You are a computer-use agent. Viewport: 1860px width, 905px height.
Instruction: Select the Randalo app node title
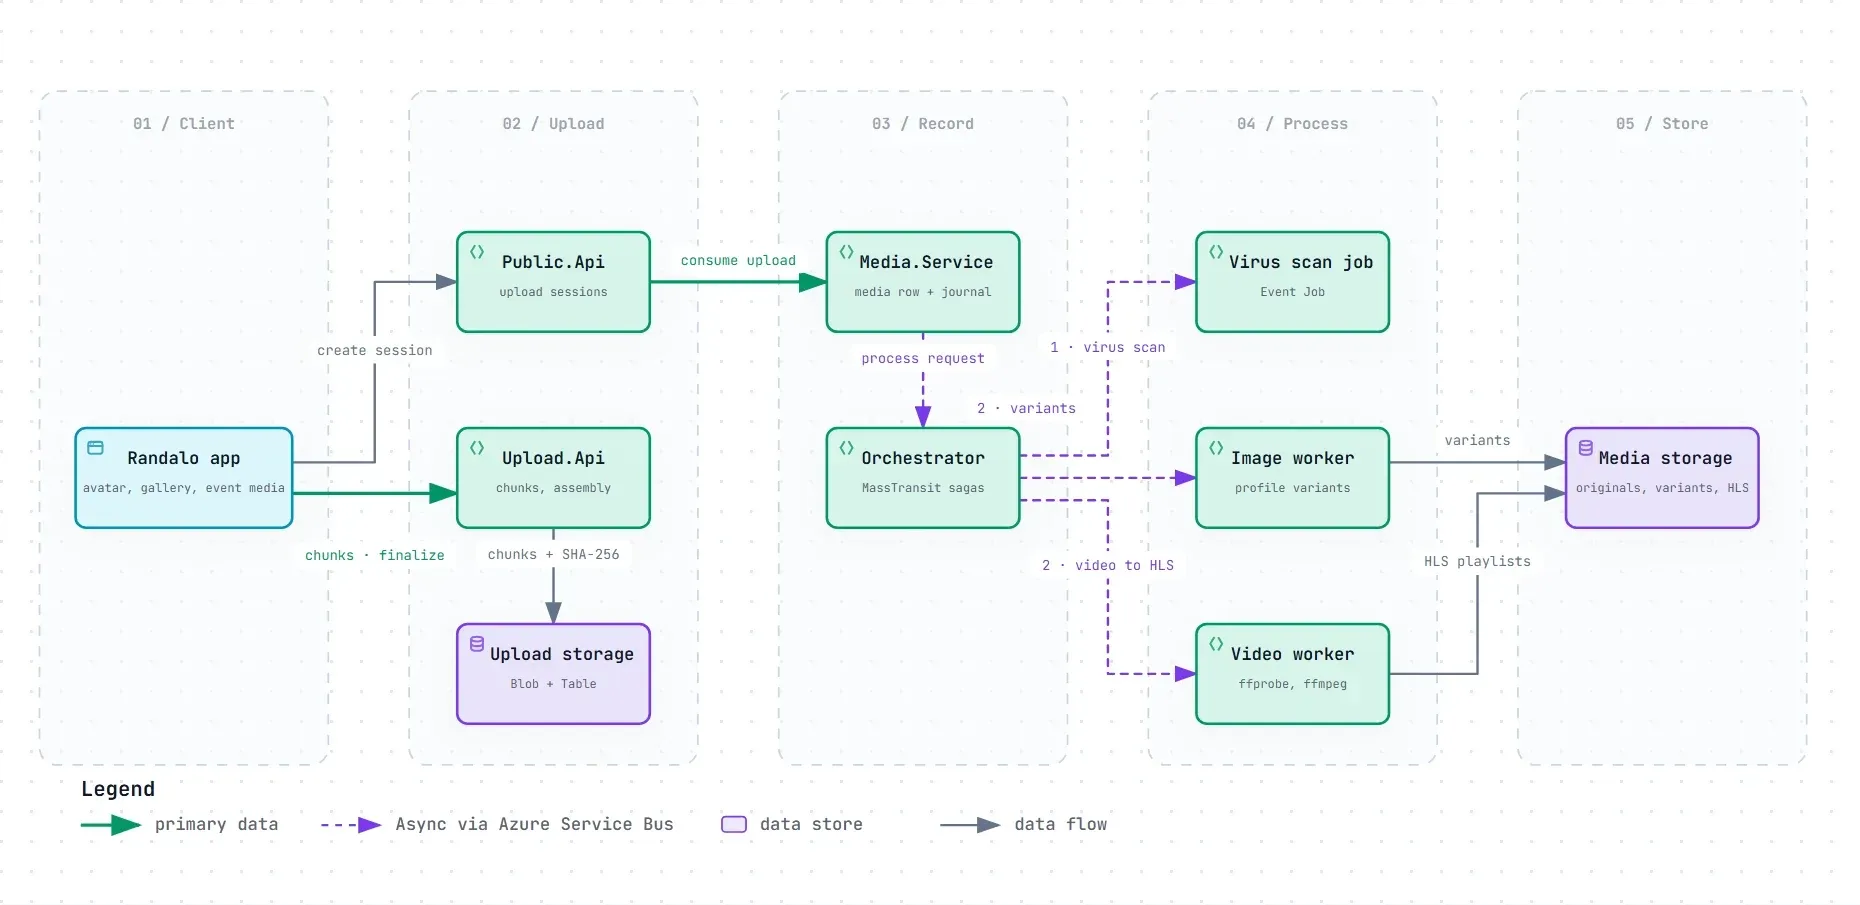(x=184, y=458)
